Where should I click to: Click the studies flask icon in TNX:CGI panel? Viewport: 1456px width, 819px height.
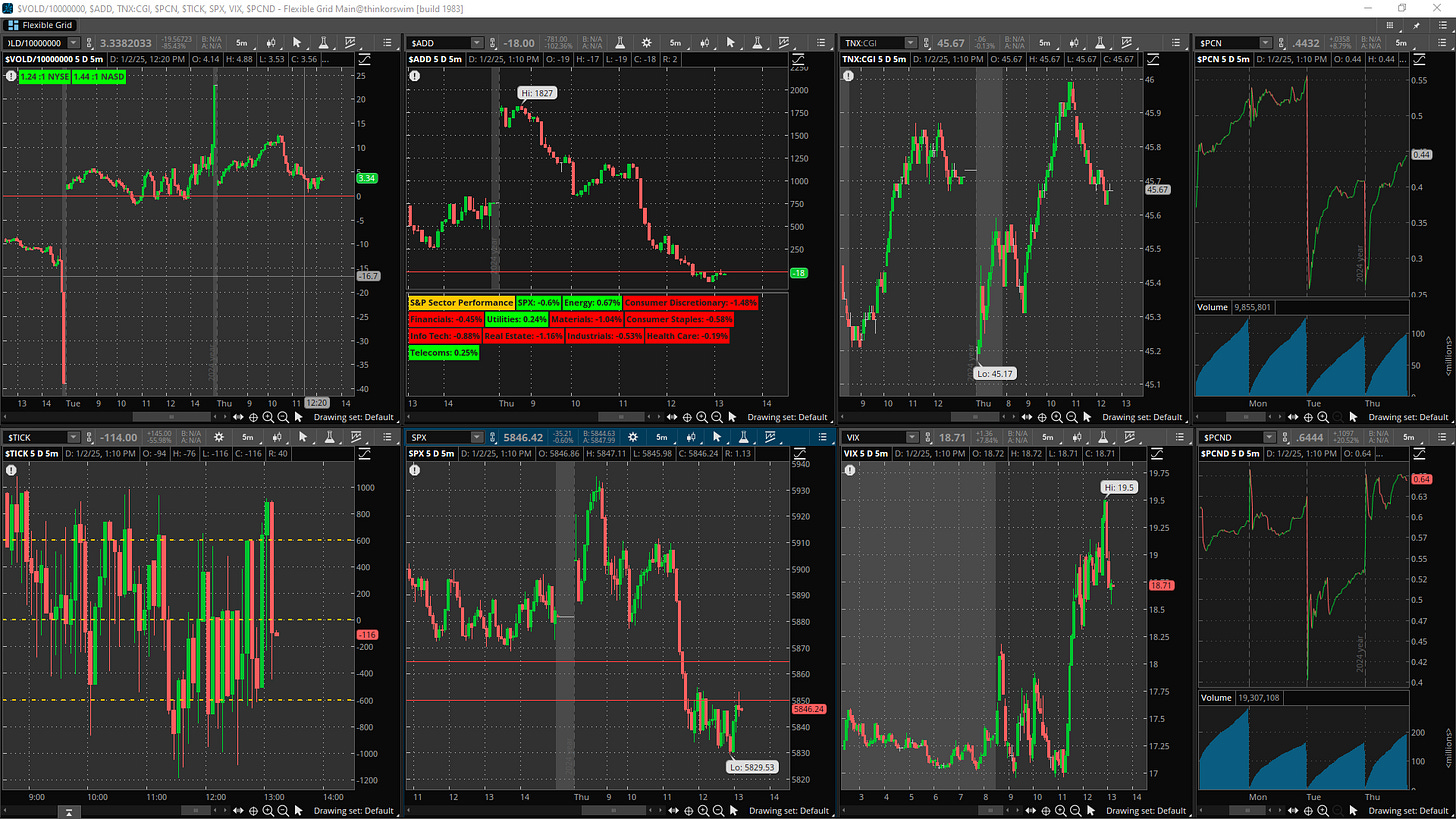point(1097,43)
